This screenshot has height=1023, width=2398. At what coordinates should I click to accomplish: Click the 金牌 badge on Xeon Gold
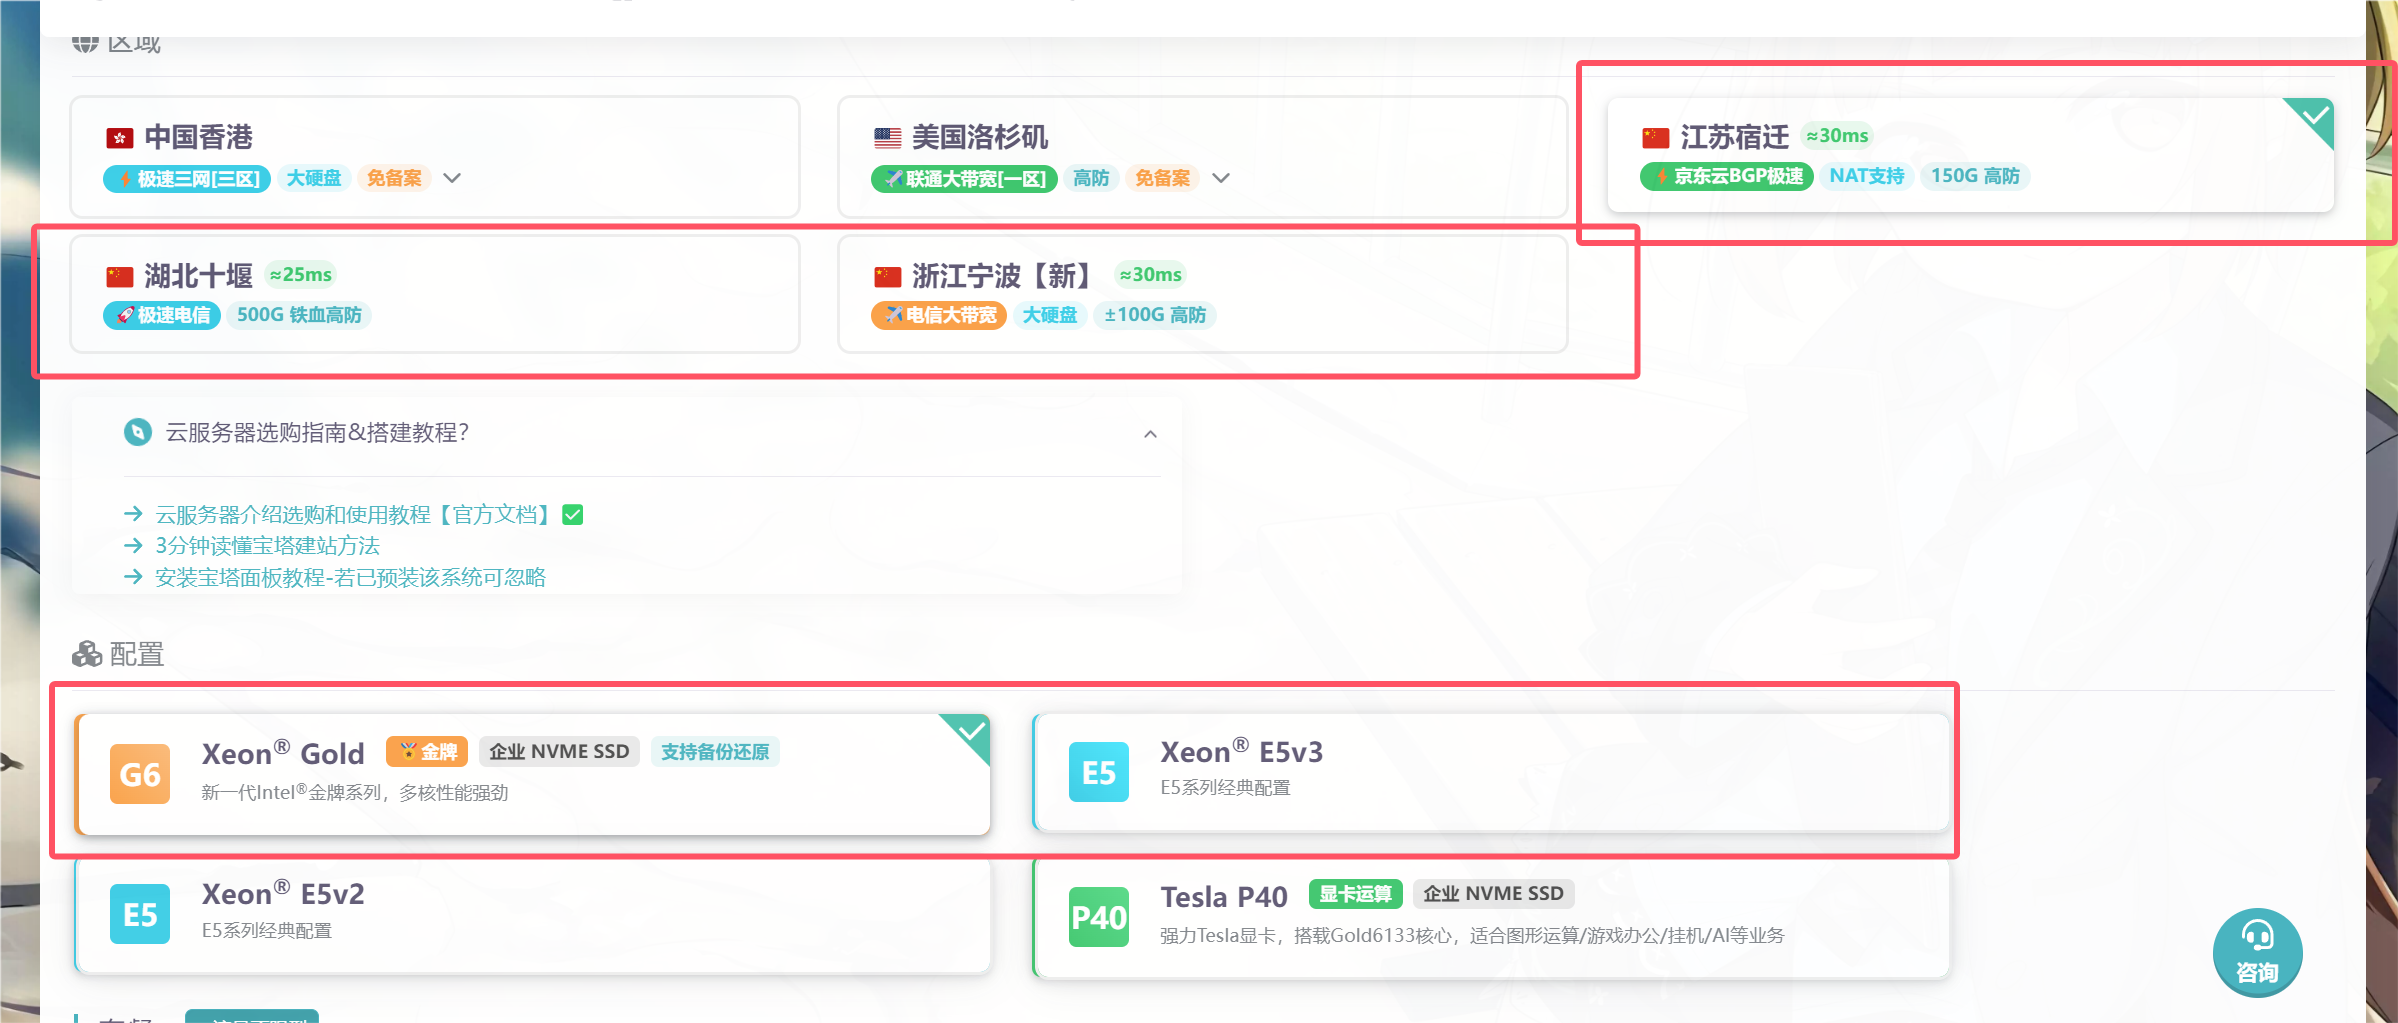427,752
